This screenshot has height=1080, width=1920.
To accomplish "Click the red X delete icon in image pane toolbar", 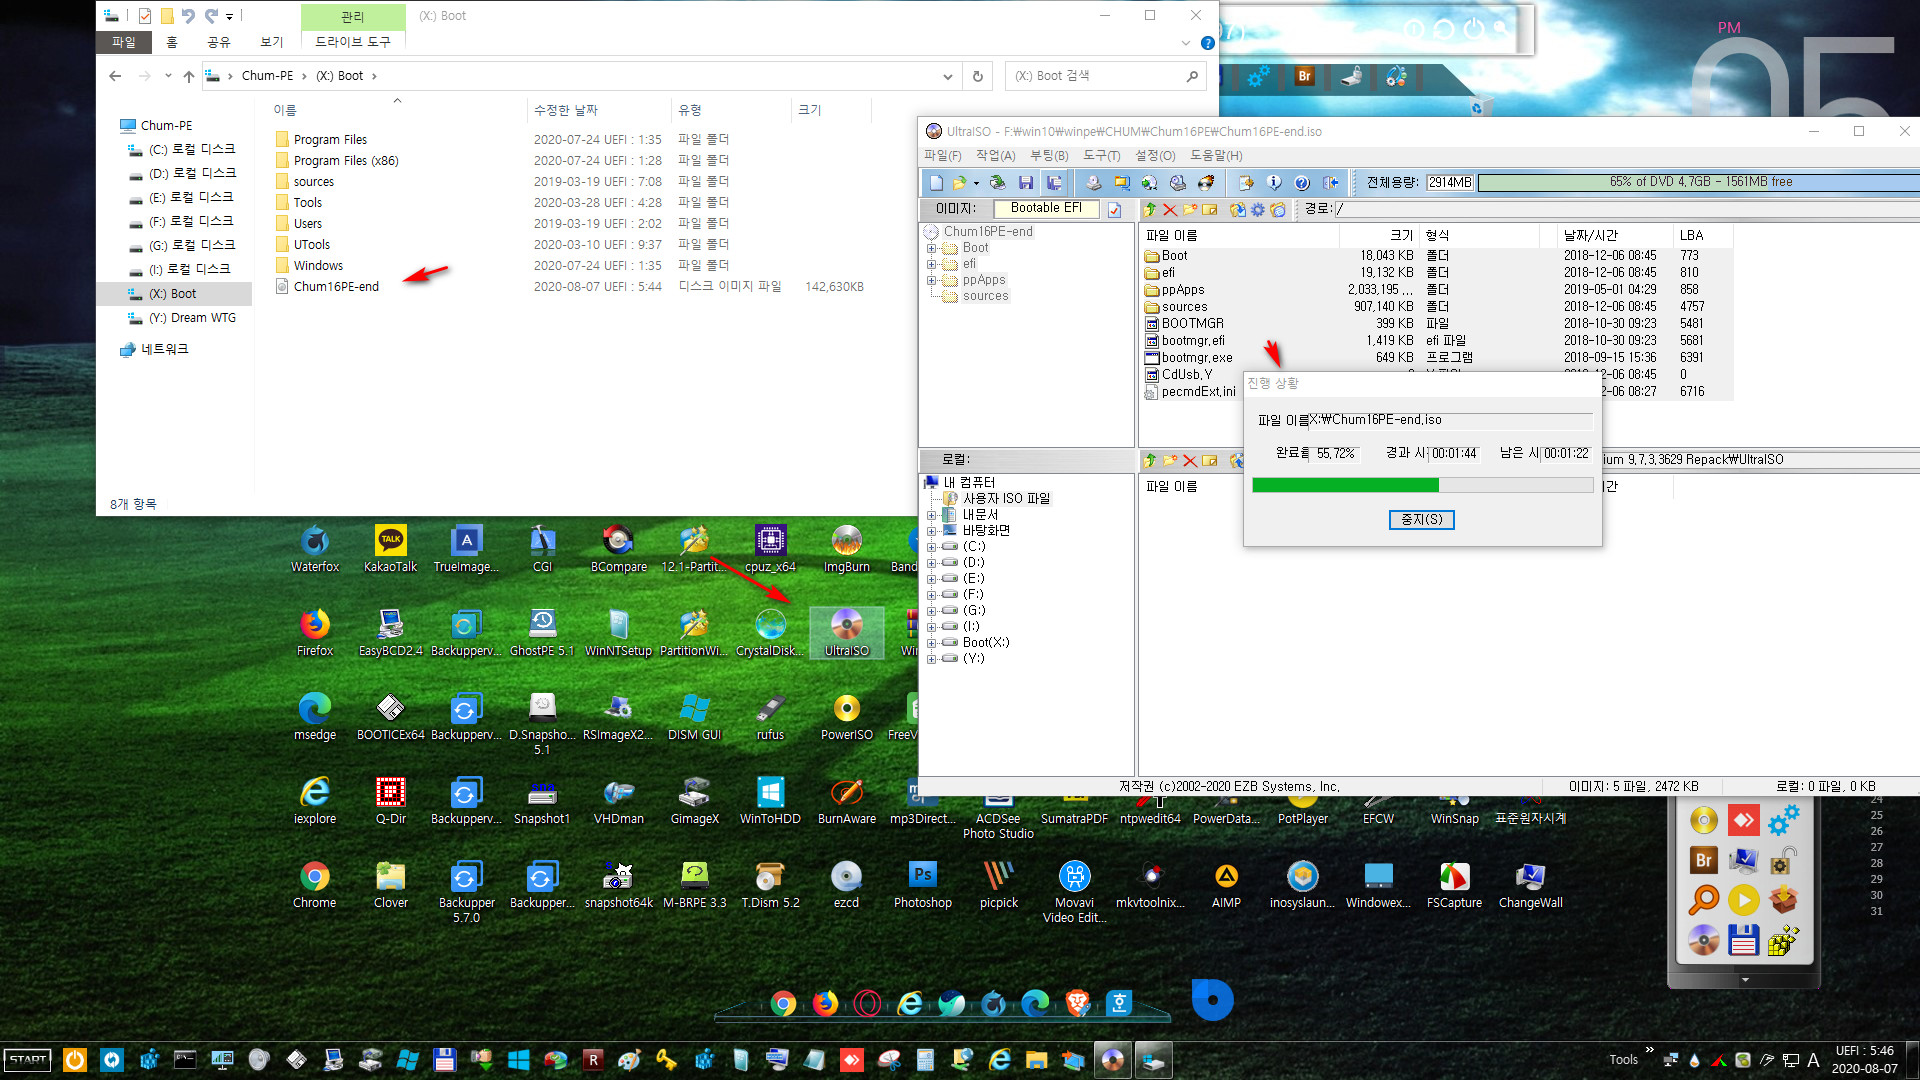I will [1169, 209].
